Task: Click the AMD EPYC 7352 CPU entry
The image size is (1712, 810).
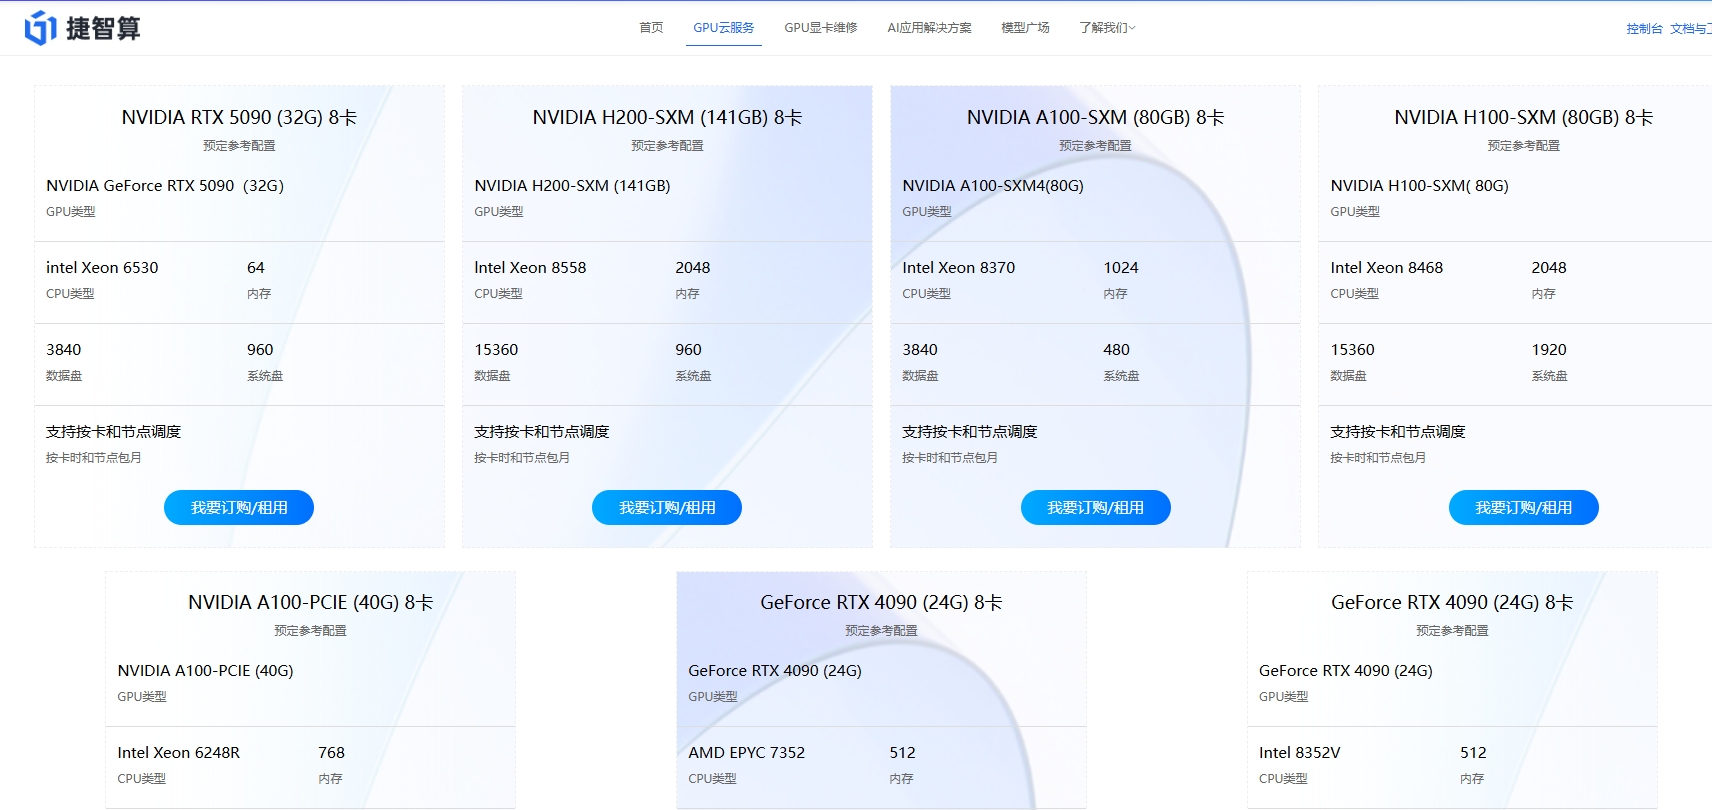Action: pyautogui.click(x=746, y=753)
